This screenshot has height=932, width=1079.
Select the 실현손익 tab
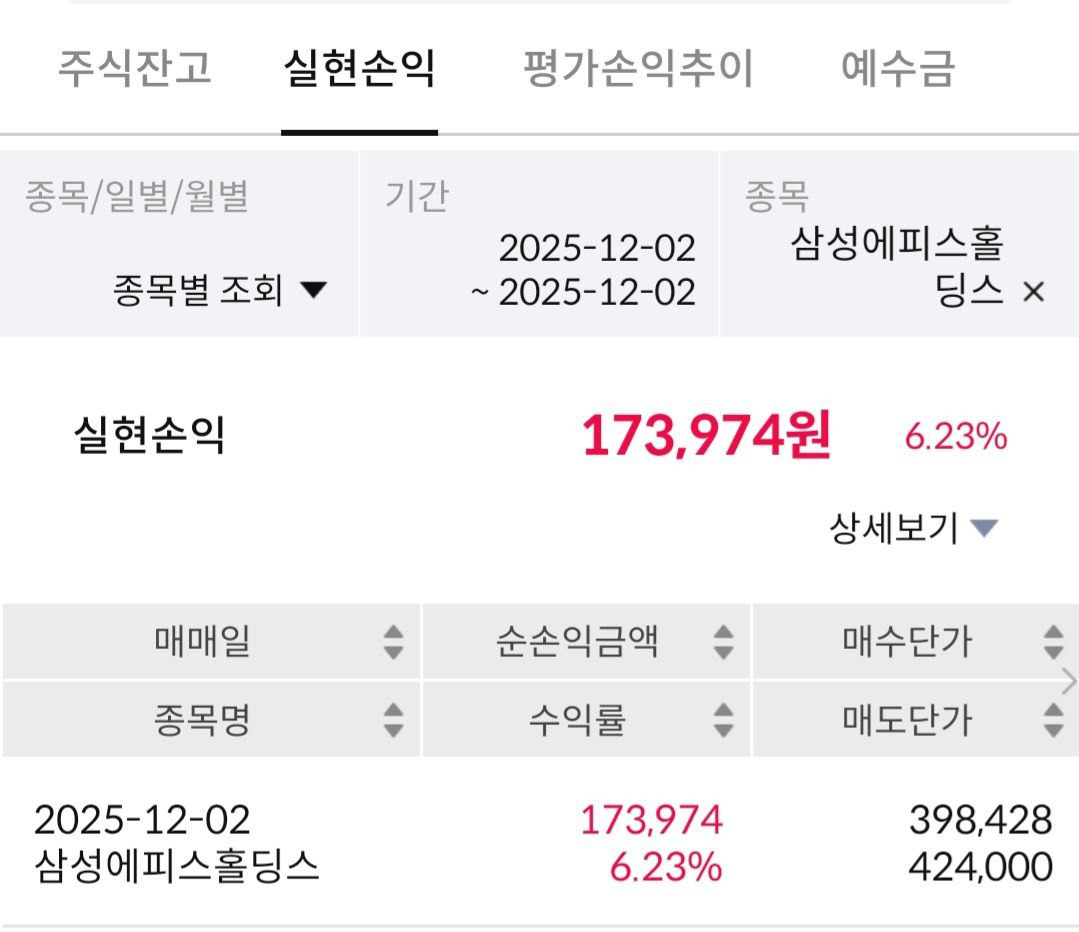coord(359,69)
